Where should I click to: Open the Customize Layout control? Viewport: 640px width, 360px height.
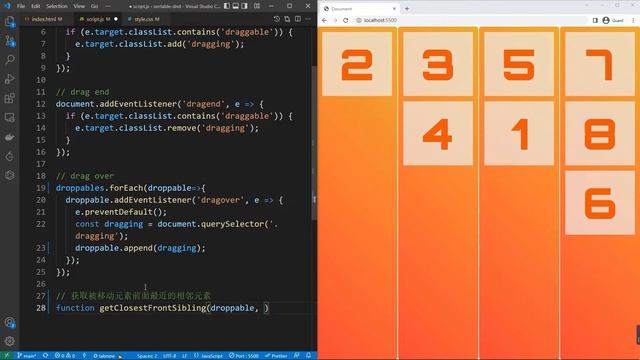click(x=257, y=6)
